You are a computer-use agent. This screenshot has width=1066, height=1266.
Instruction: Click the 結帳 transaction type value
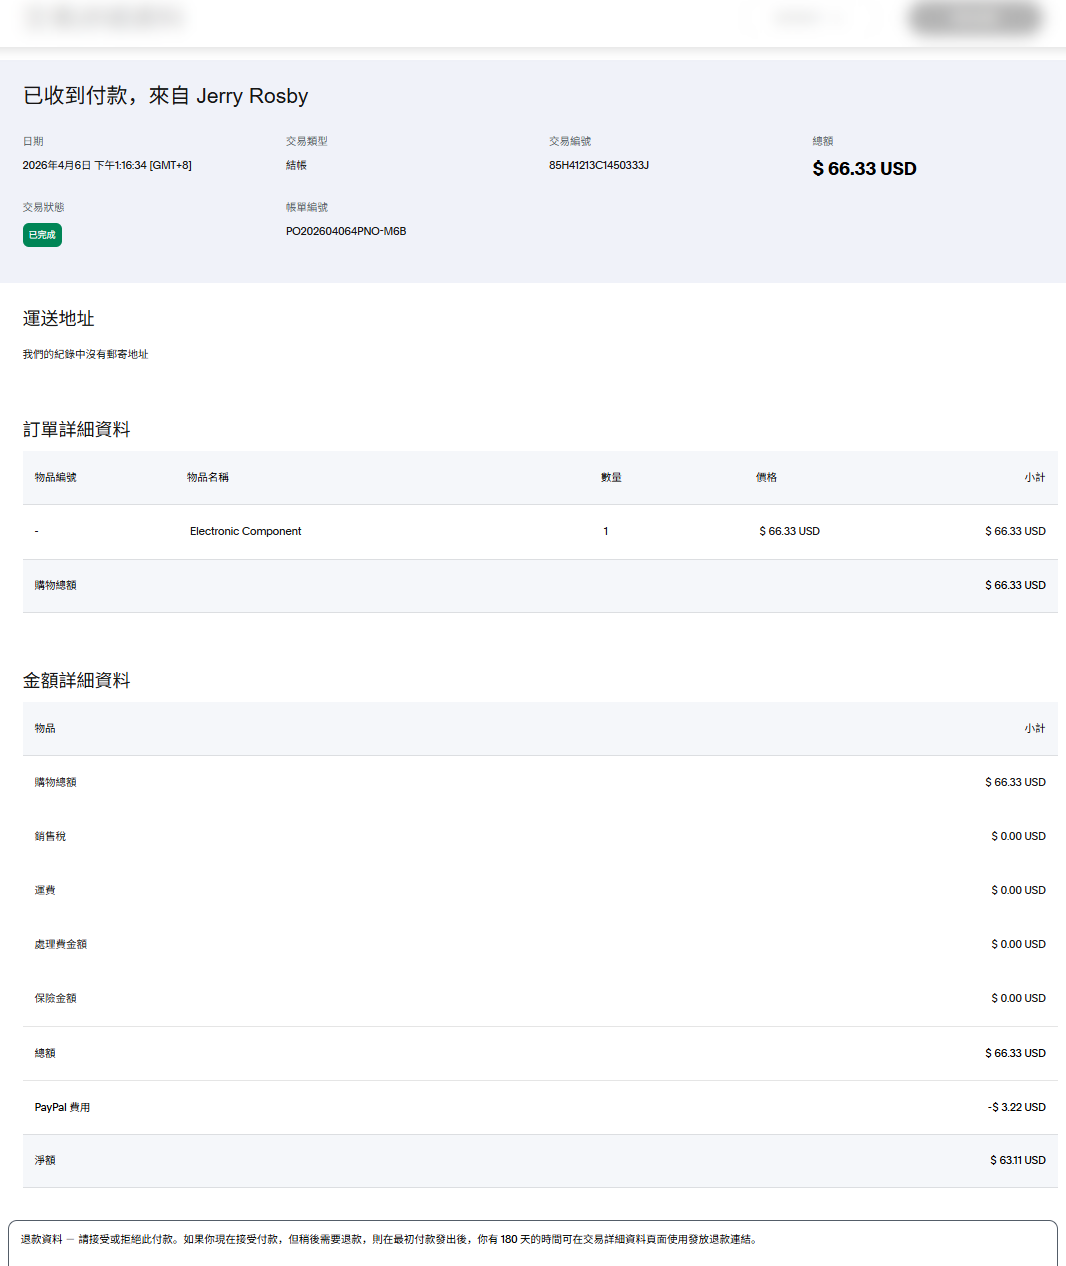pyautogui.click(x=296, y=165)
